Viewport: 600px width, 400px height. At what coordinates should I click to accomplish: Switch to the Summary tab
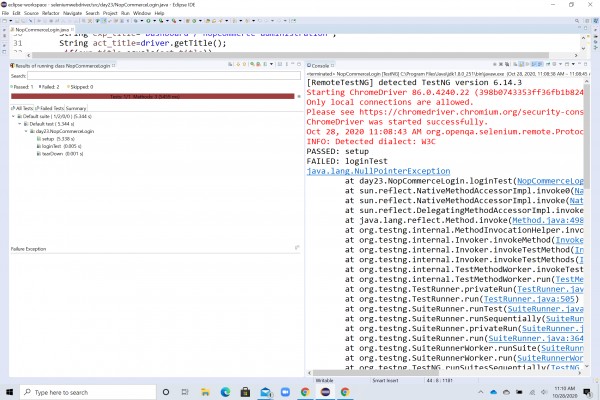[76, 108]
